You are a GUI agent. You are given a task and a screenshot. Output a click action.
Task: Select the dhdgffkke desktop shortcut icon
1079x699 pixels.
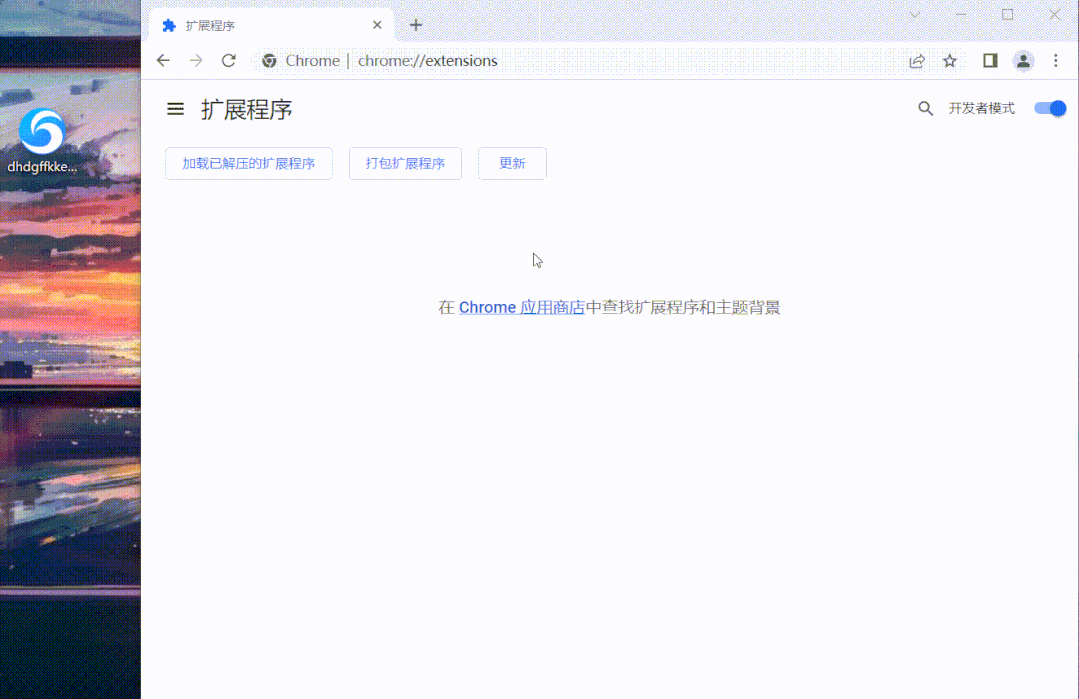tap(42, 141)
